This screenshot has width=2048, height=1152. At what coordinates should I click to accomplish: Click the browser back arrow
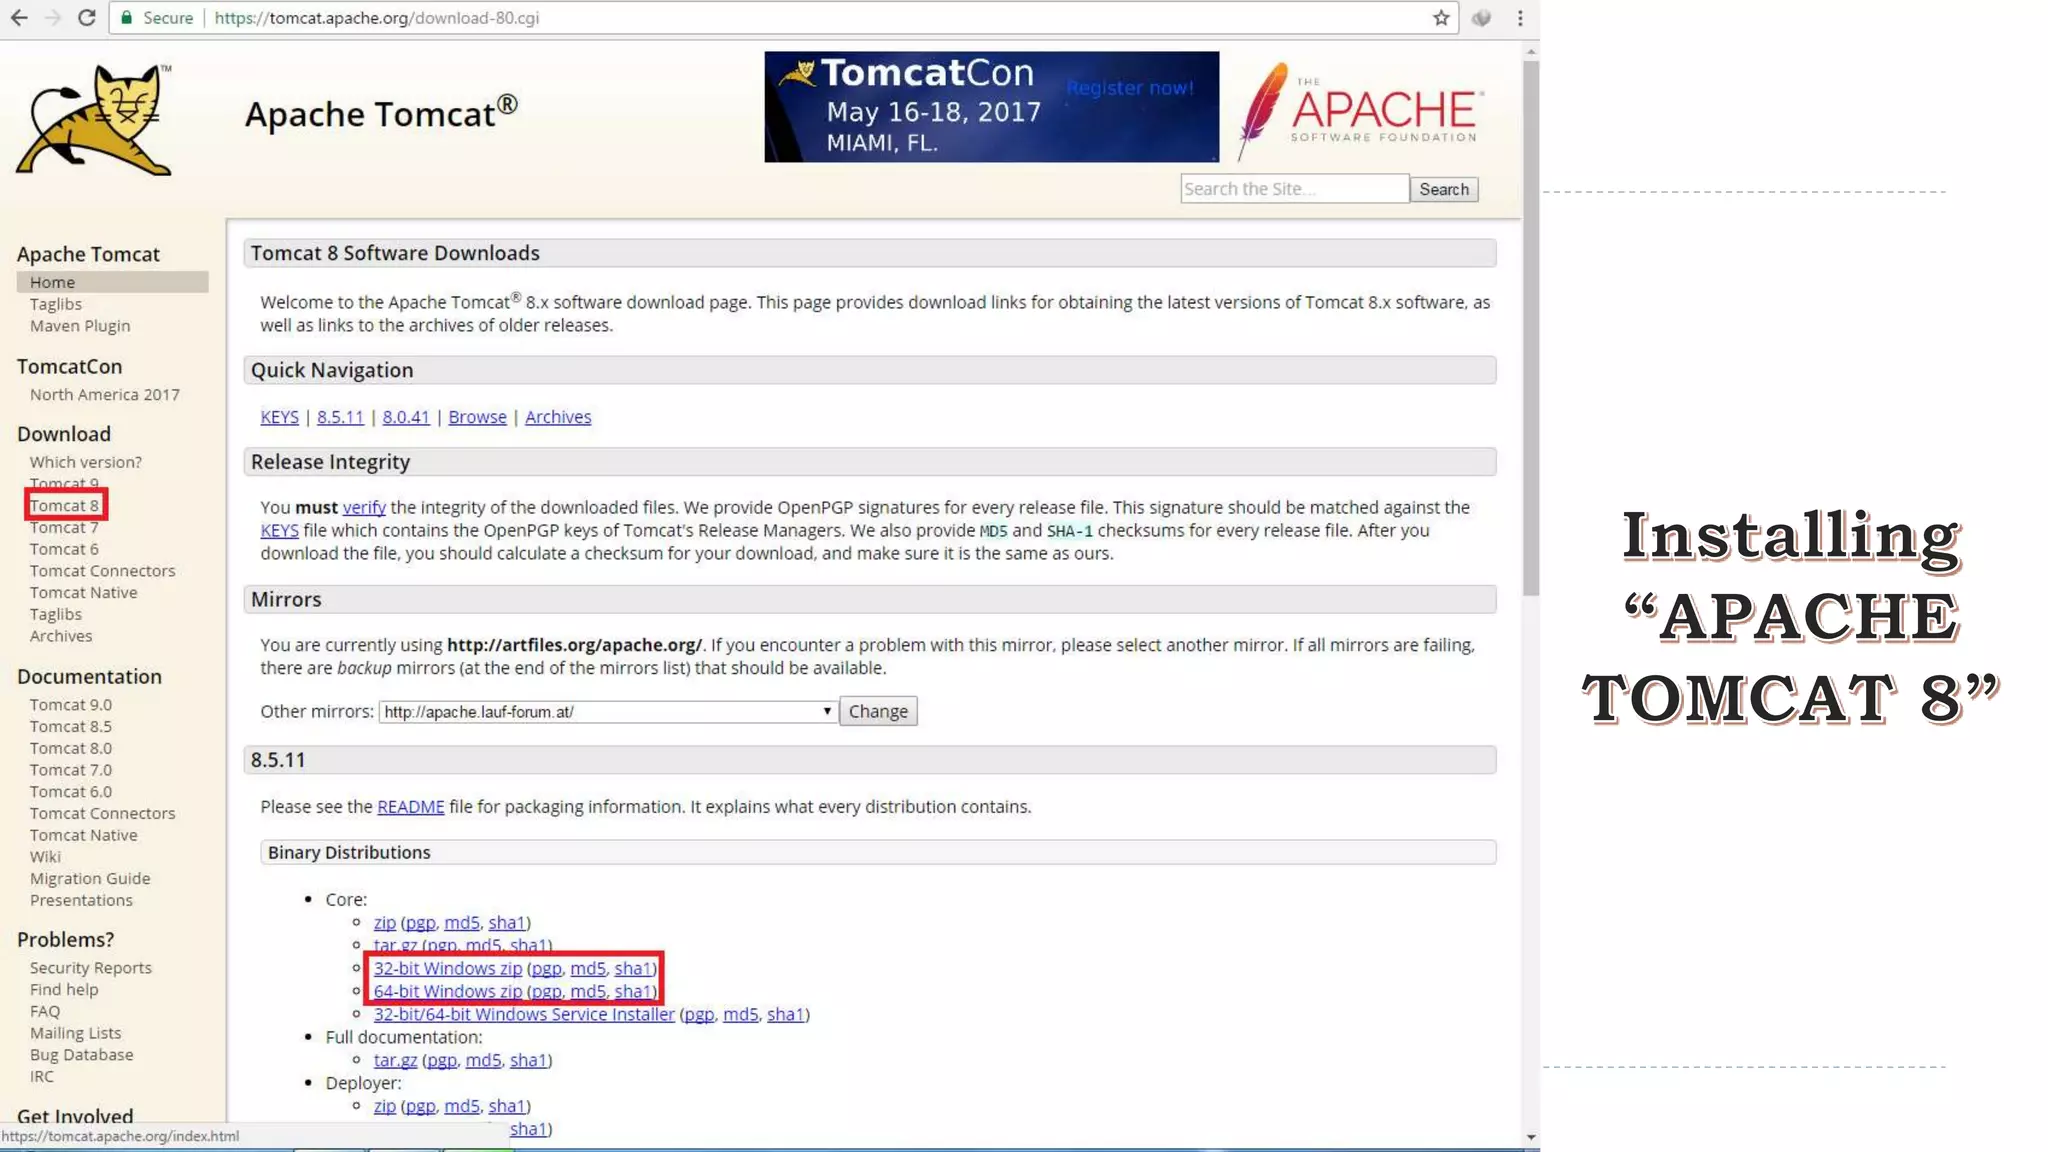tap(19, 18)
